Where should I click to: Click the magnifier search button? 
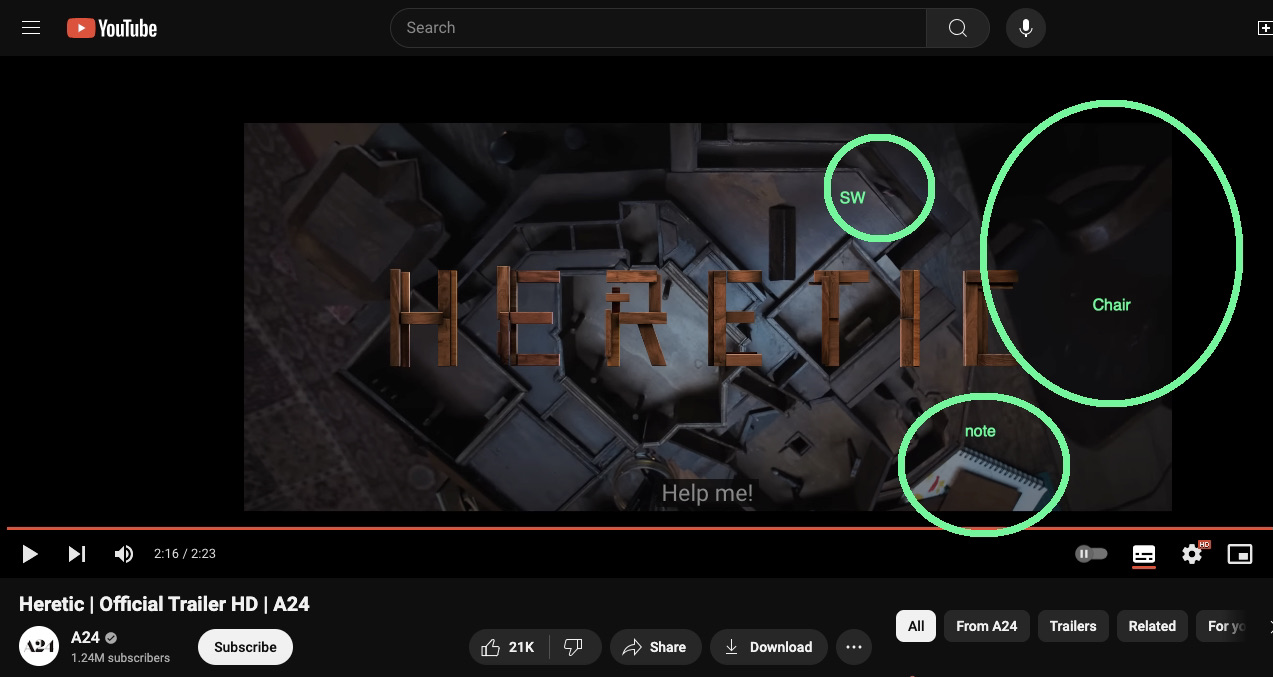tap(958, 28)
